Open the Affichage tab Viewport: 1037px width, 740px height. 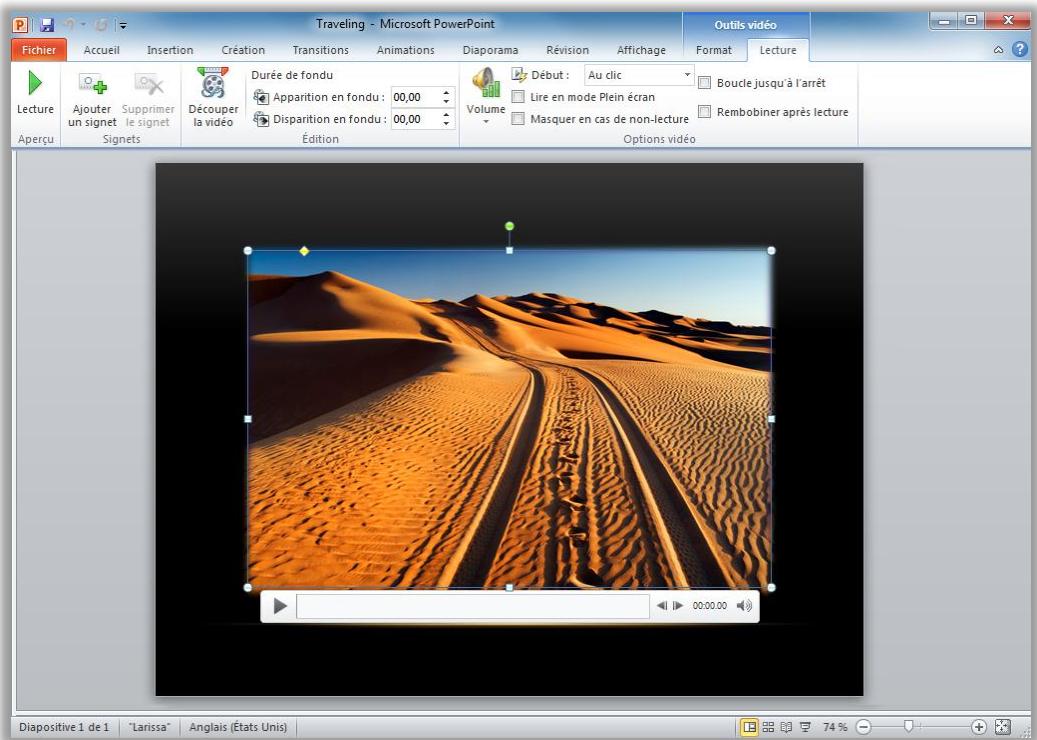pyautogui.click(x=641, y=50)
